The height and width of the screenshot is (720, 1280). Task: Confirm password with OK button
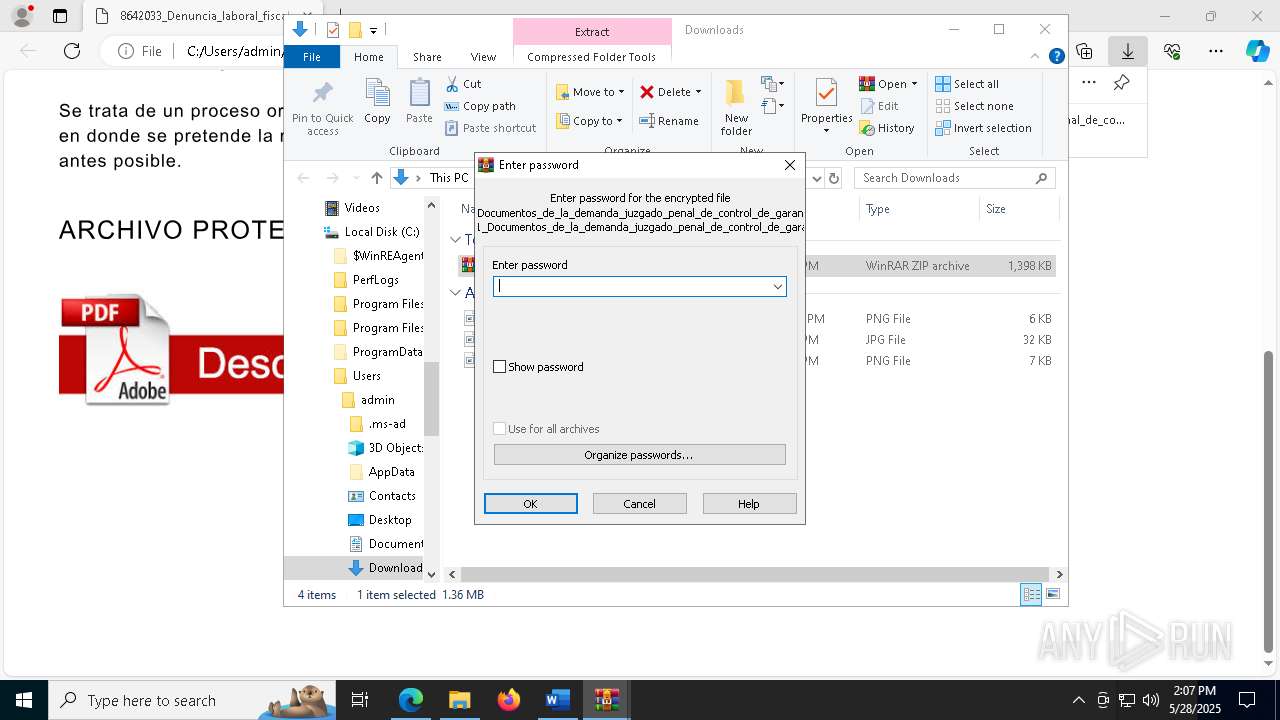(531, 504)
